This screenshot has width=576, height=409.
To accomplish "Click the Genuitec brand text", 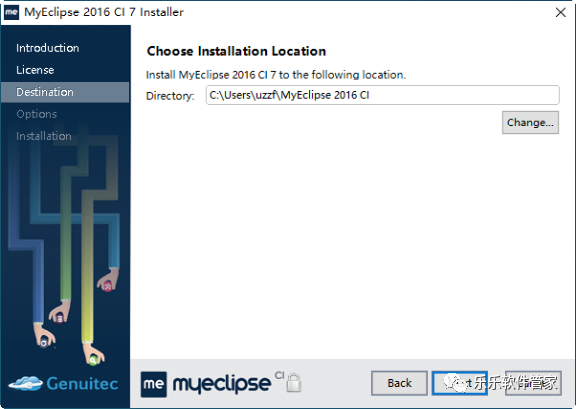I will tap(82, 383).
